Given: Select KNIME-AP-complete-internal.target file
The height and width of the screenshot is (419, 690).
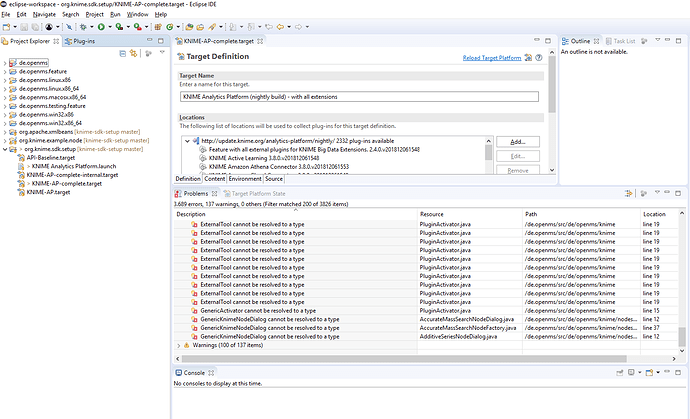Looking at the screenshot, I should (72, 175).
